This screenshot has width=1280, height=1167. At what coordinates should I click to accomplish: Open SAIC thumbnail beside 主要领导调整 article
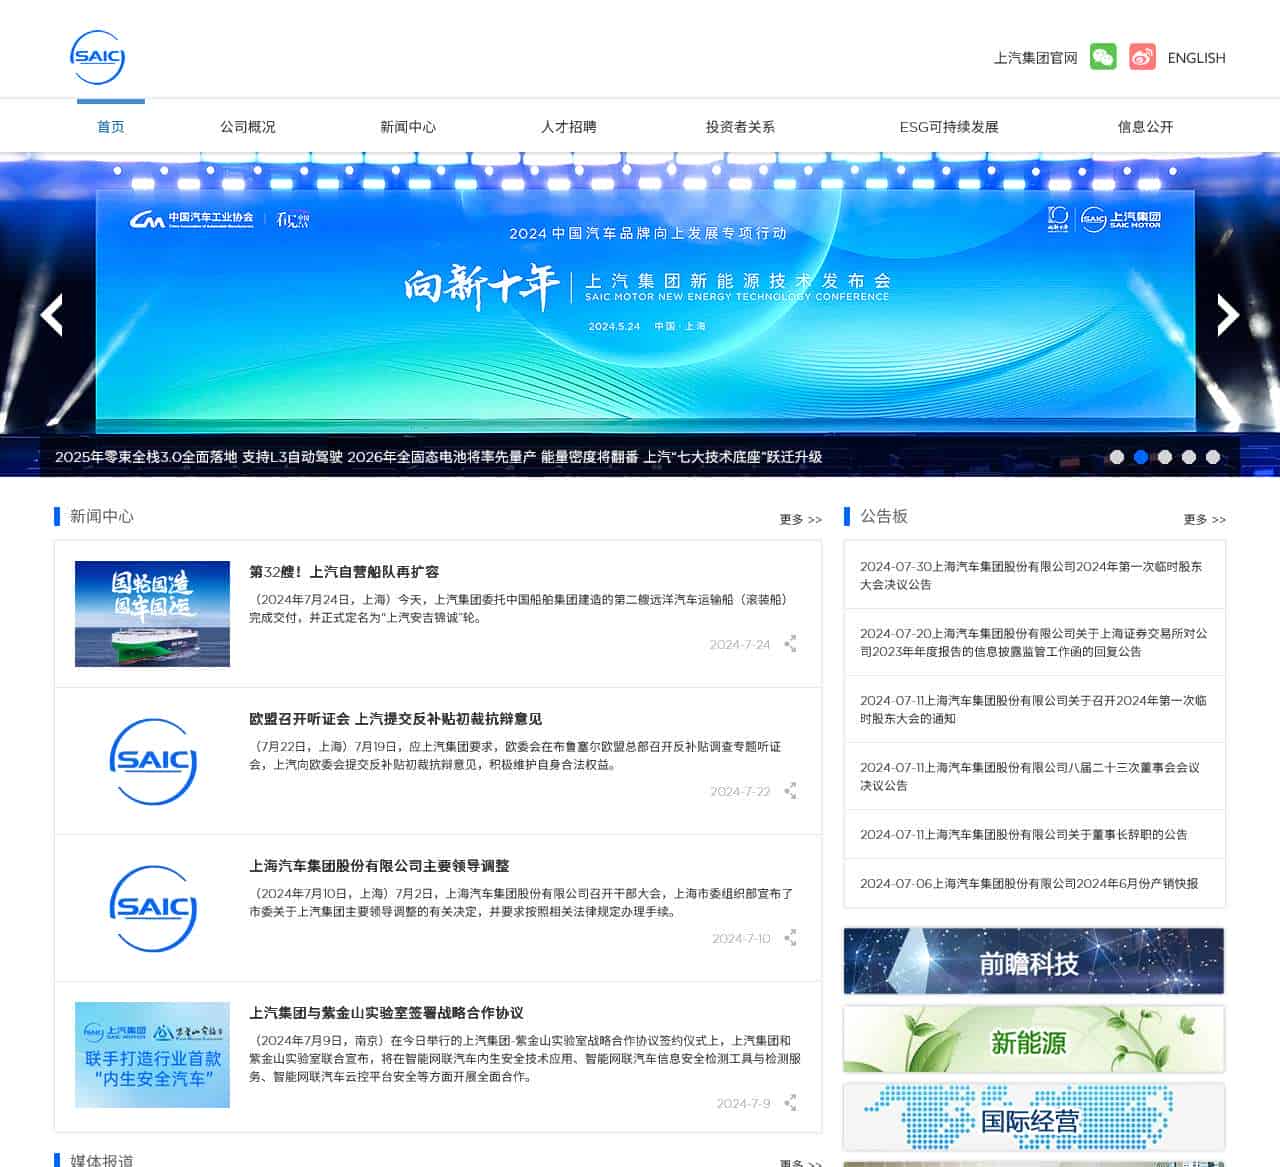152,908
